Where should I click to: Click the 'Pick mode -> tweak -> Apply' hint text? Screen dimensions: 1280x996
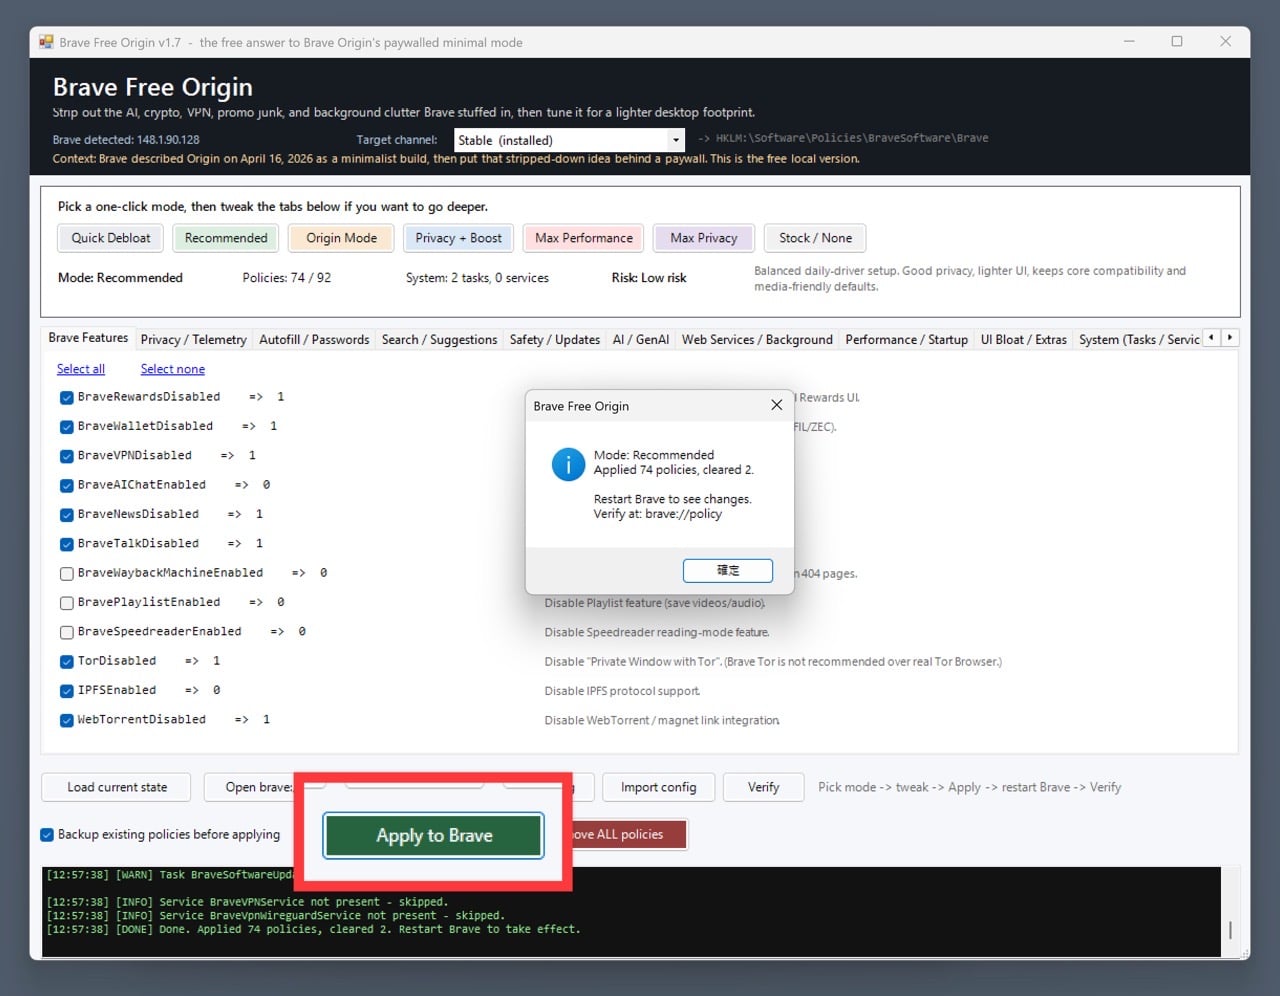pyautogui.click(x=969, y=787)
